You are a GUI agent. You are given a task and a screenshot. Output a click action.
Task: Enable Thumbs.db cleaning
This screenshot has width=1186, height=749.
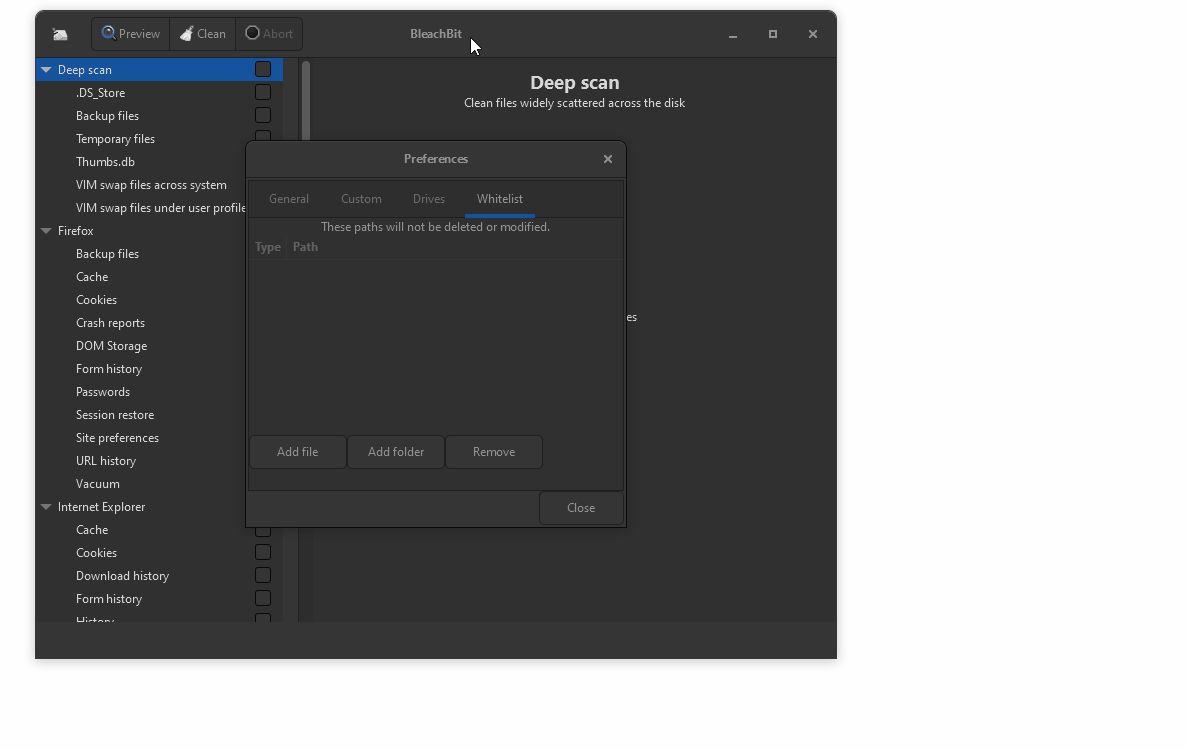pos(262,160)
